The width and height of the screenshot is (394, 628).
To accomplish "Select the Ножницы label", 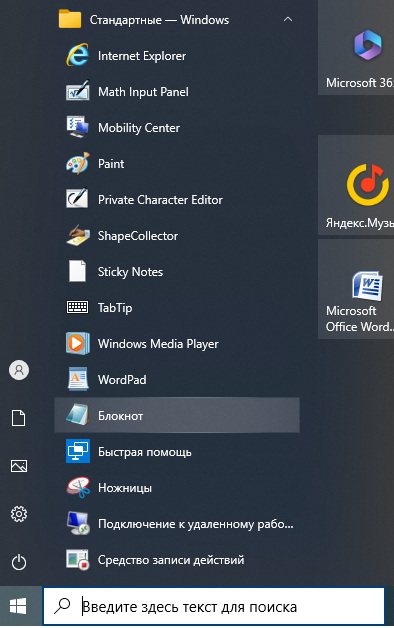I will (x=125, y=488).
